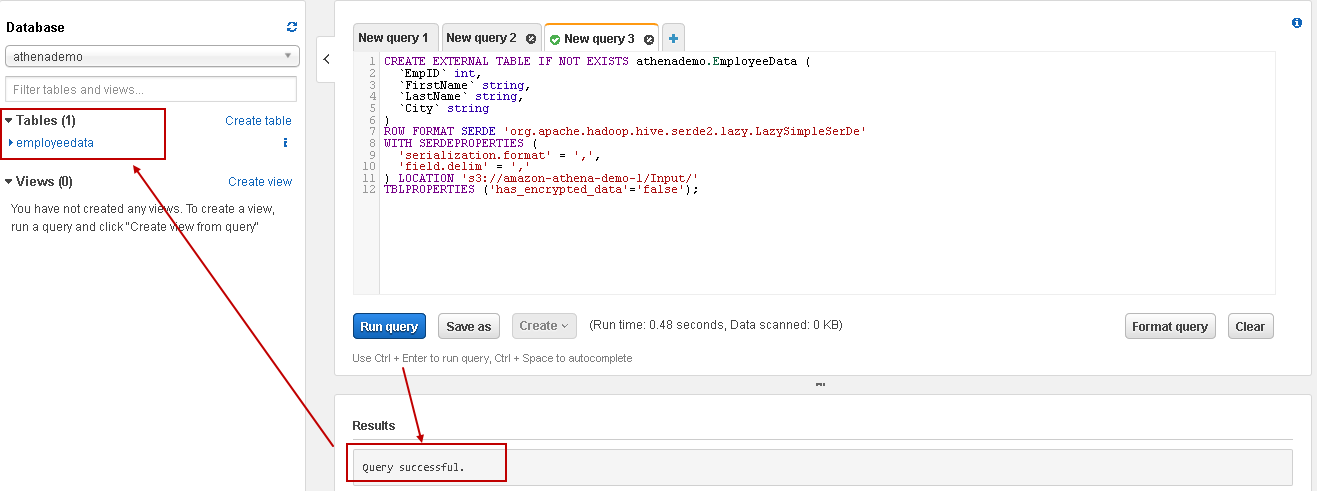
Task: Click the Filter tables and views field
Action: point(151,89)
